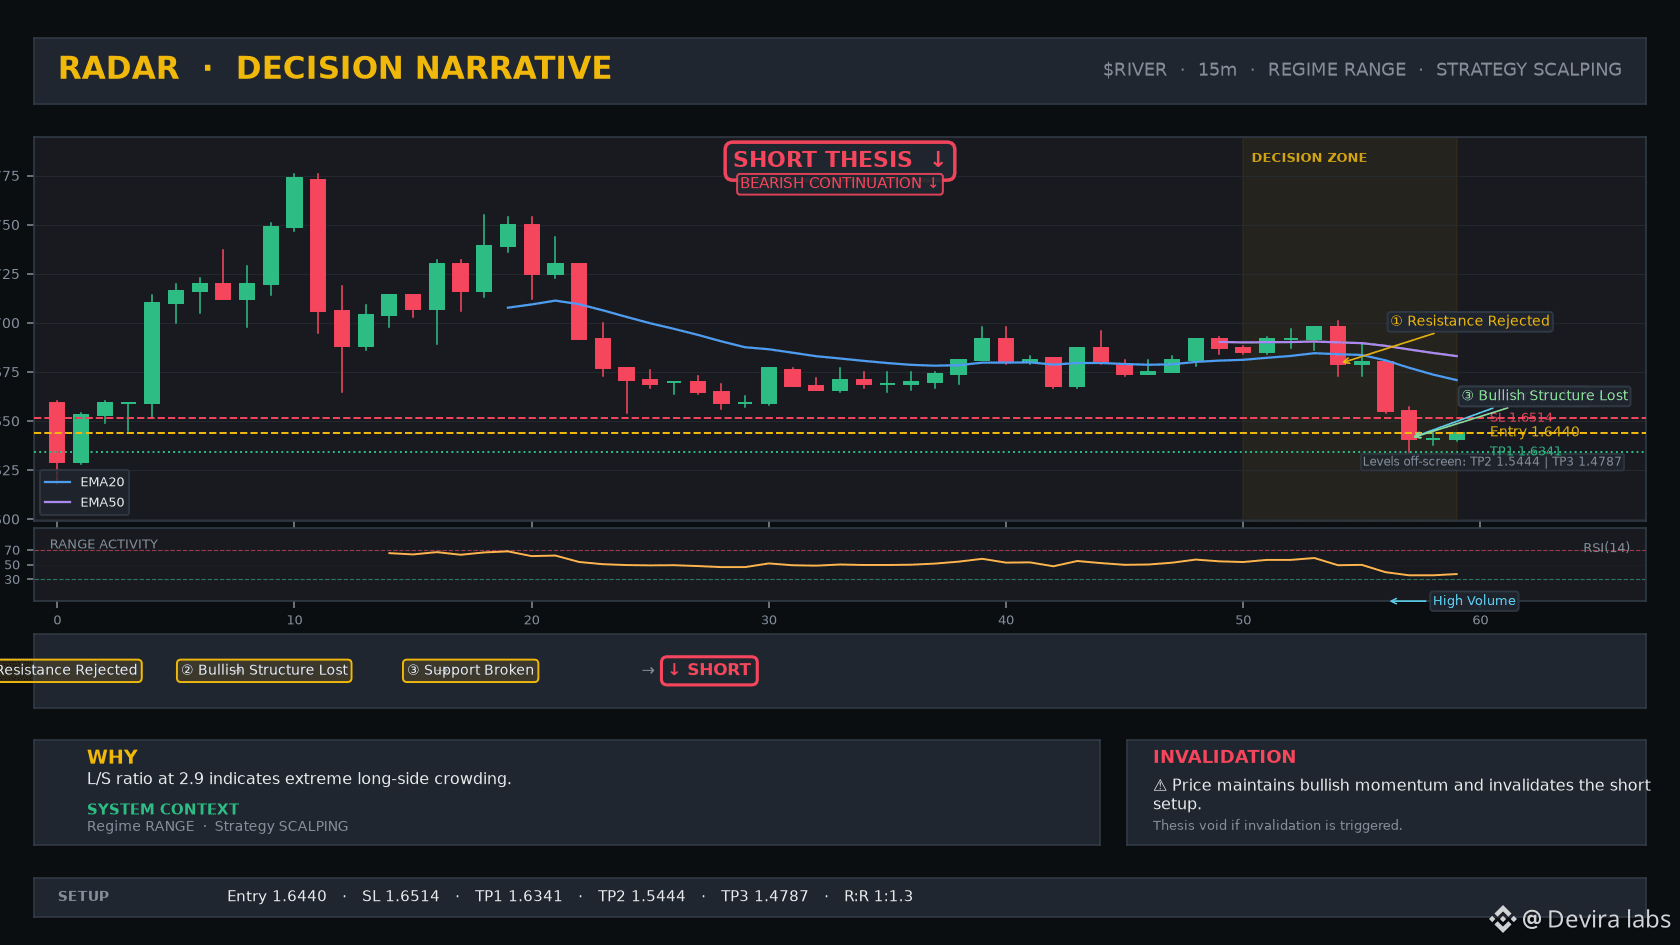Click TP1 1.6341 in the SETUP bar
The width and height of the screenshot is (1680, 945).
(x=519, y=896)
